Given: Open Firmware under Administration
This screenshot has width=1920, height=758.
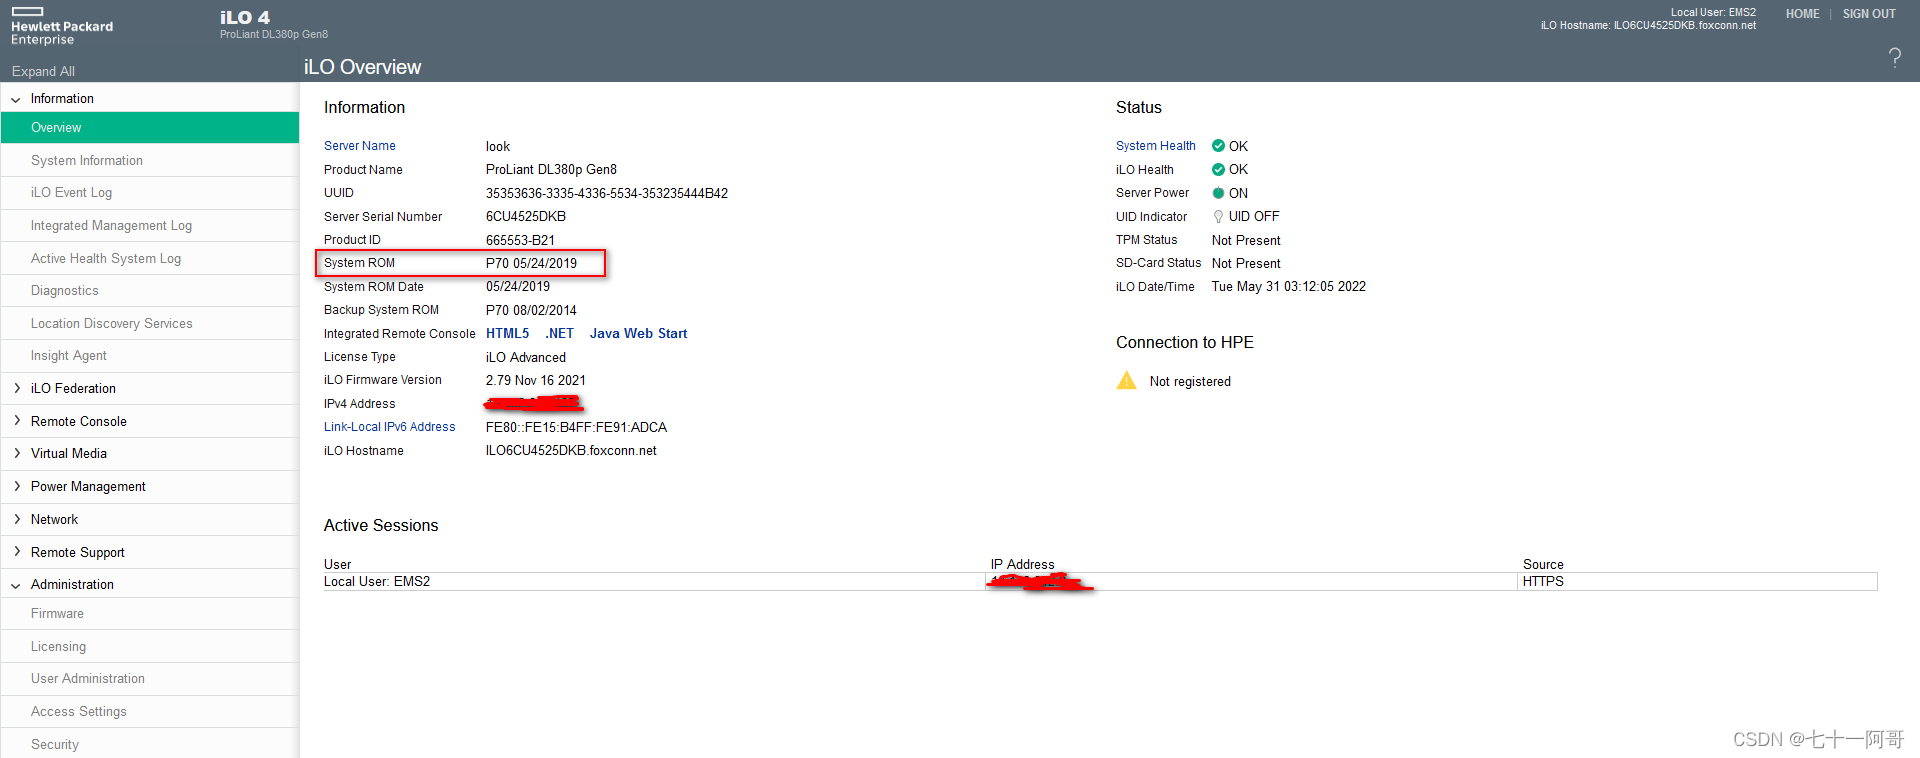Looking at the screenshot, I should 150,614.
